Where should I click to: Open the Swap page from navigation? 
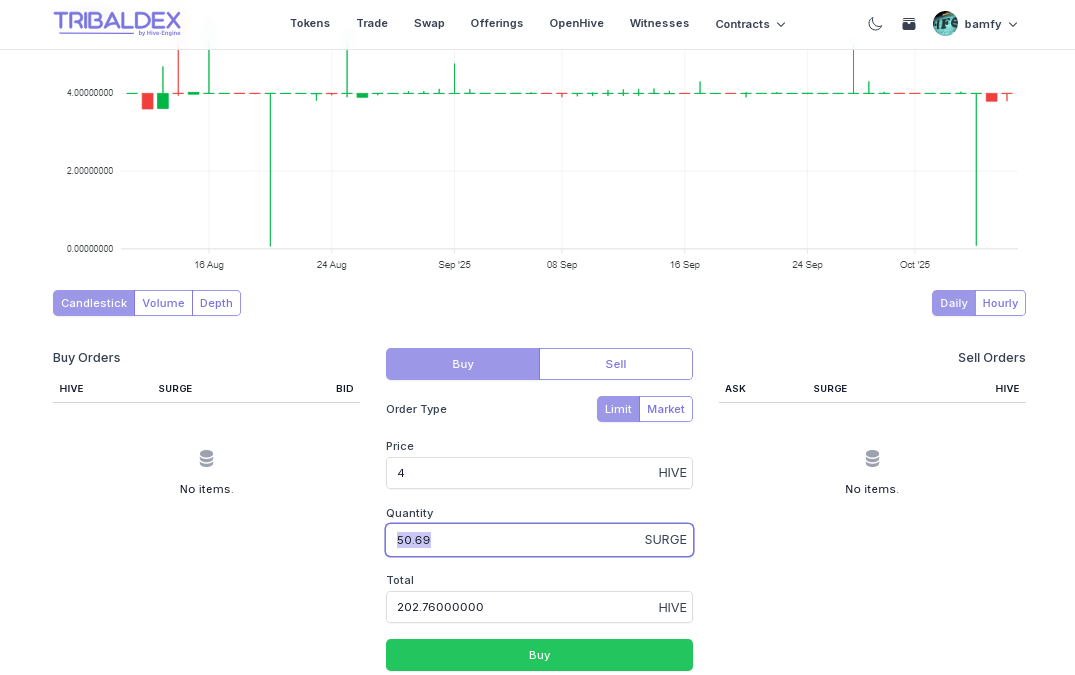pos(429,23)
